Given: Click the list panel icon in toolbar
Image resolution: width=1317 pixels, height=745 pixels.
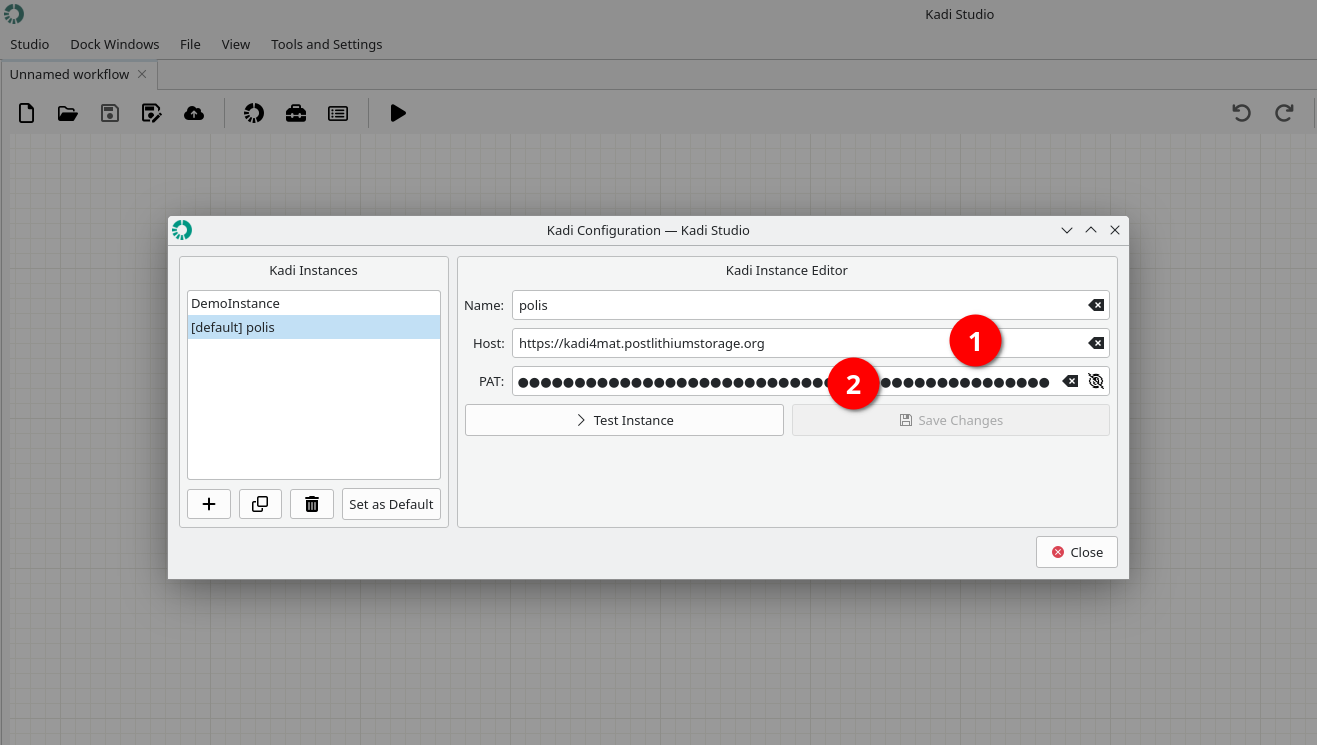Looking at the screenshot, I should point(338,113).
